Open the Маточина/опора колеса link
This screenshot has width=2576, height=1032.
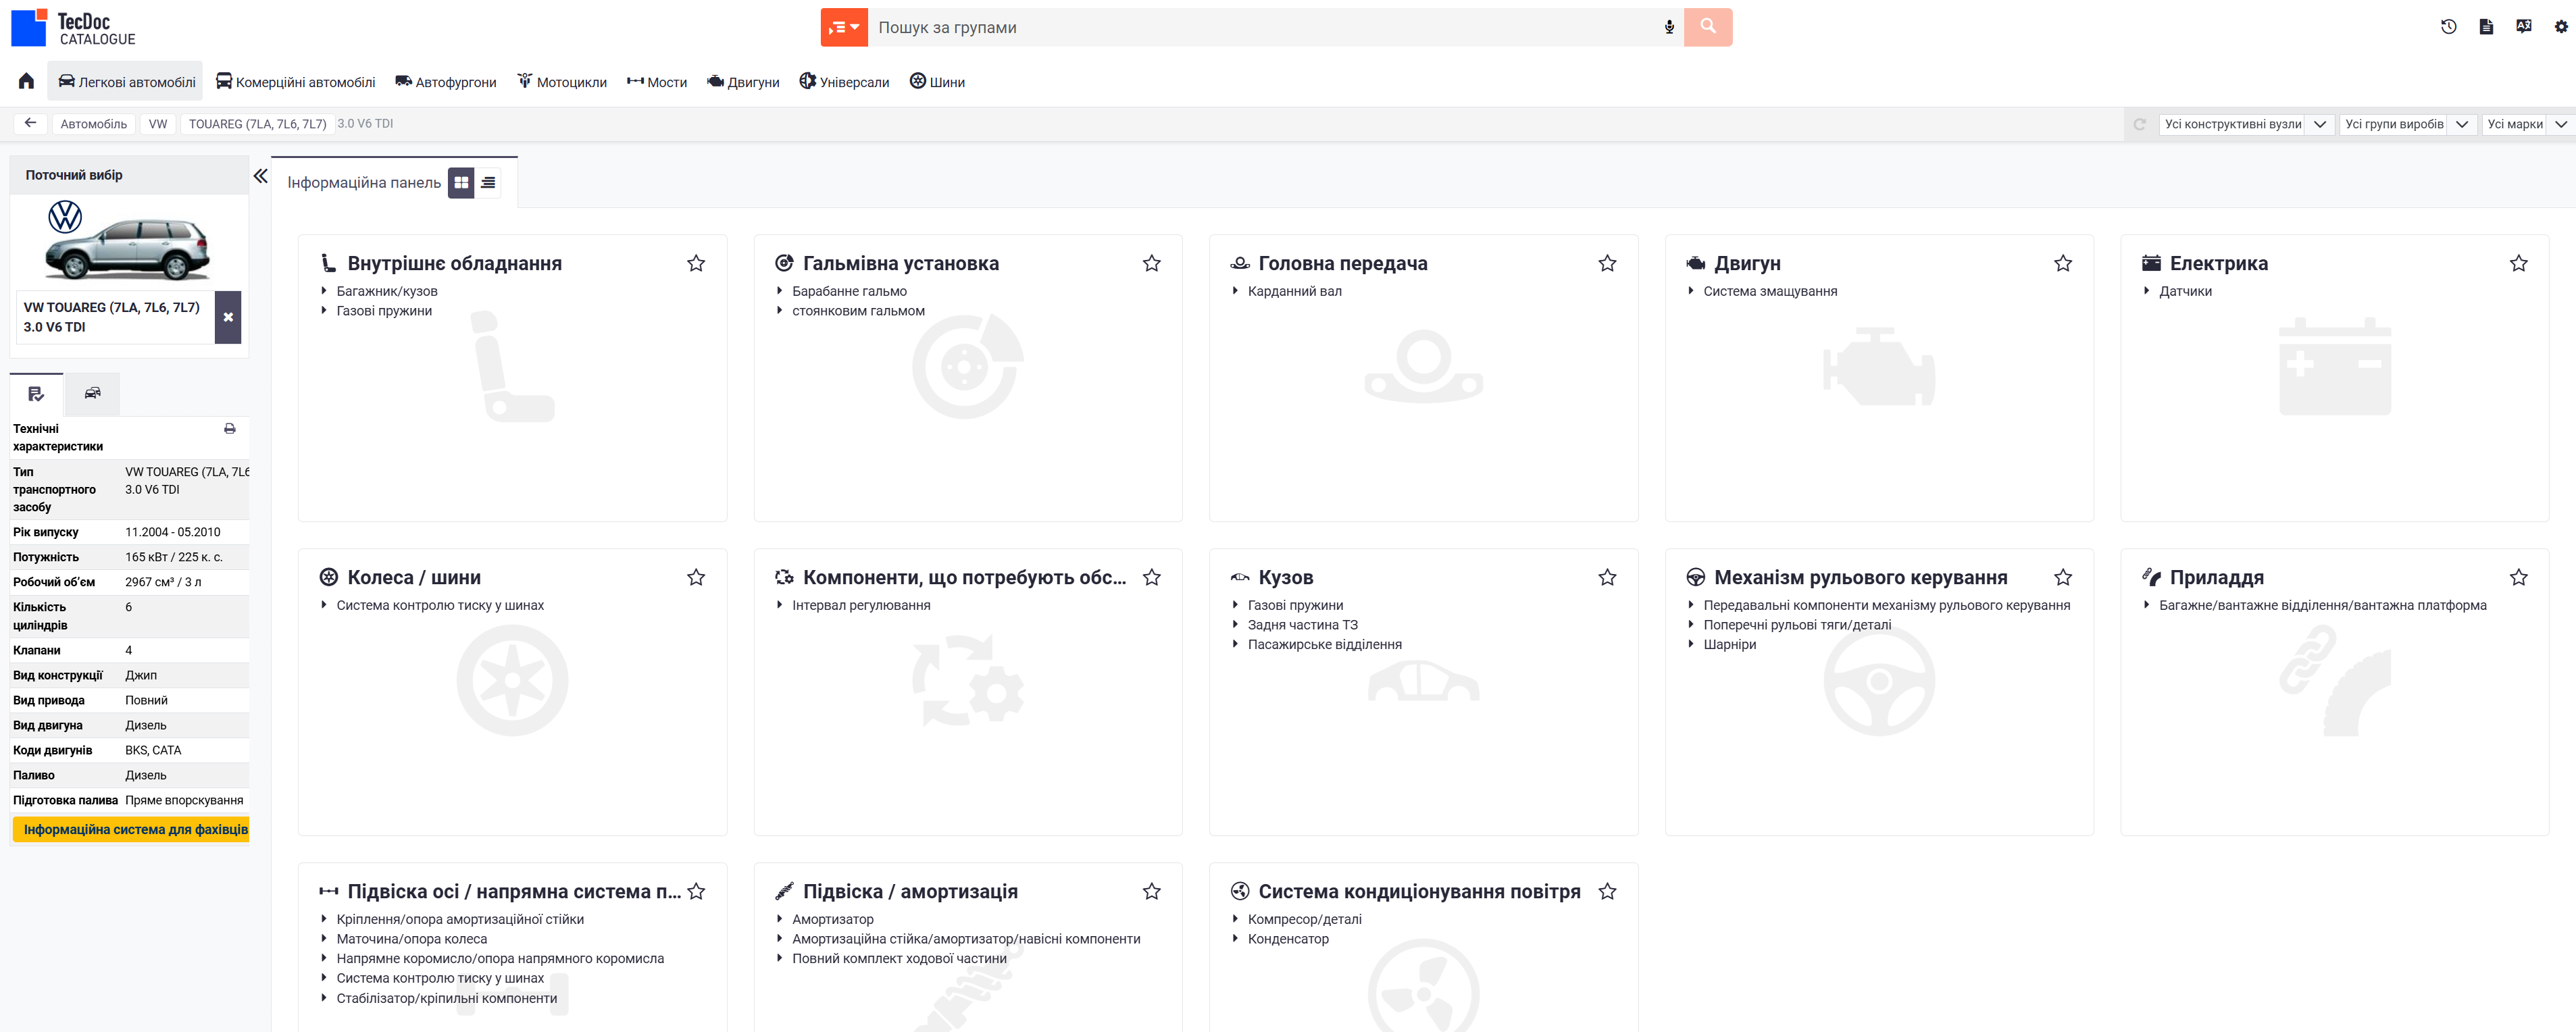411,939
